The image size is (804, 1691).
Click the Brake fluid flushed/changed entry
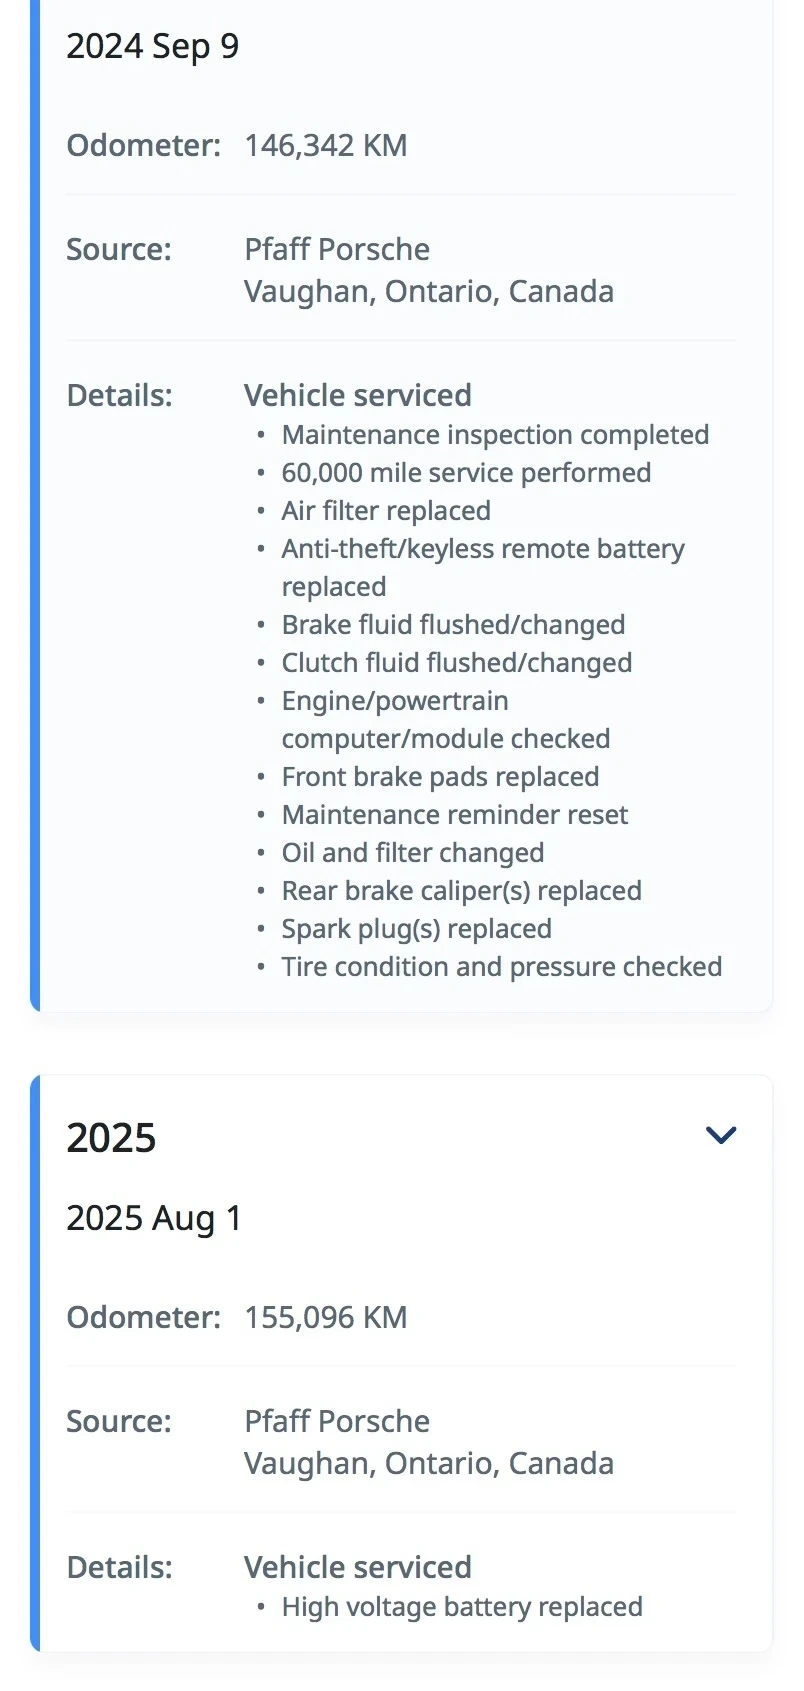[x=452, y=625]
